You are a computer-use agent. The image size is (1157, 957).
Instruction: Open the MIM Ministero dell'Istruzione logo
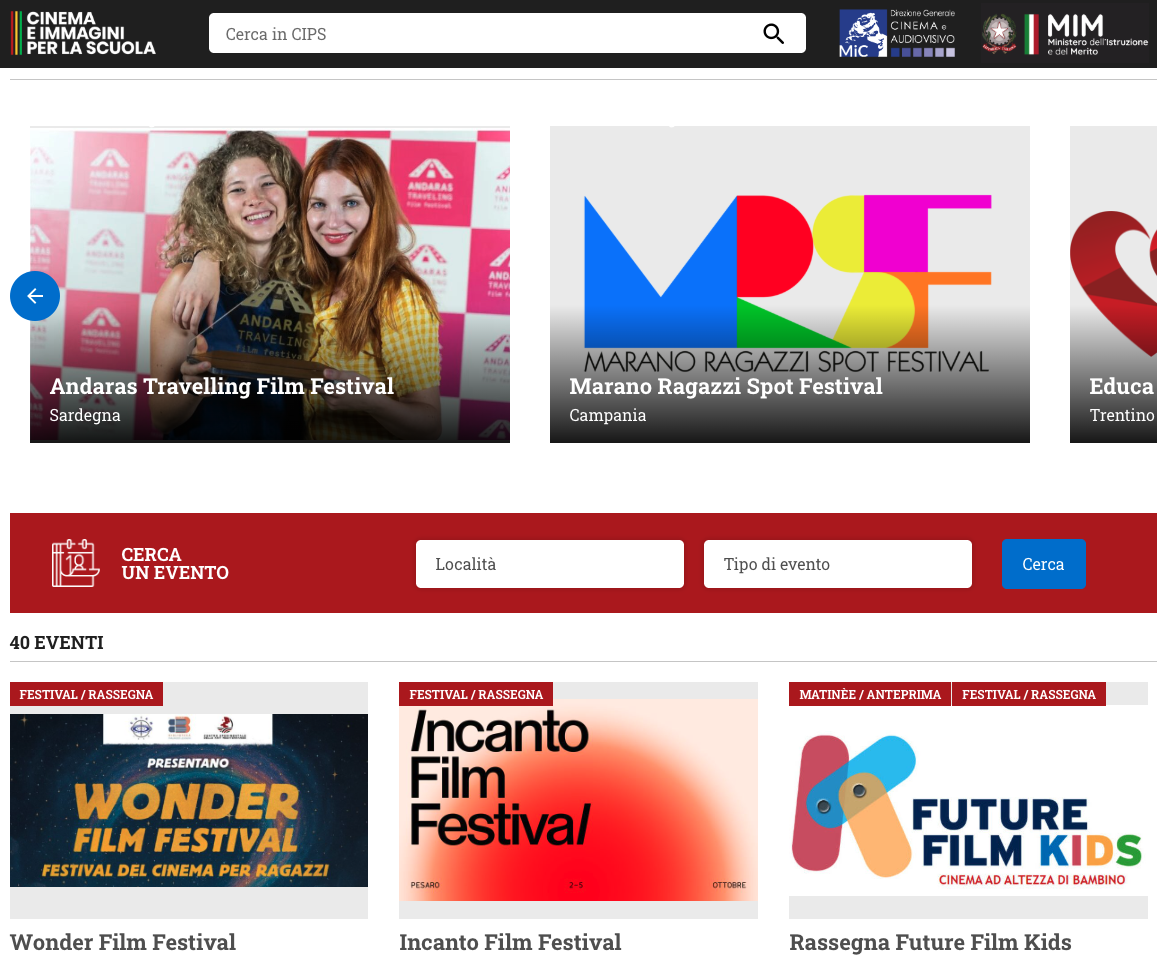click(1065, 34)
